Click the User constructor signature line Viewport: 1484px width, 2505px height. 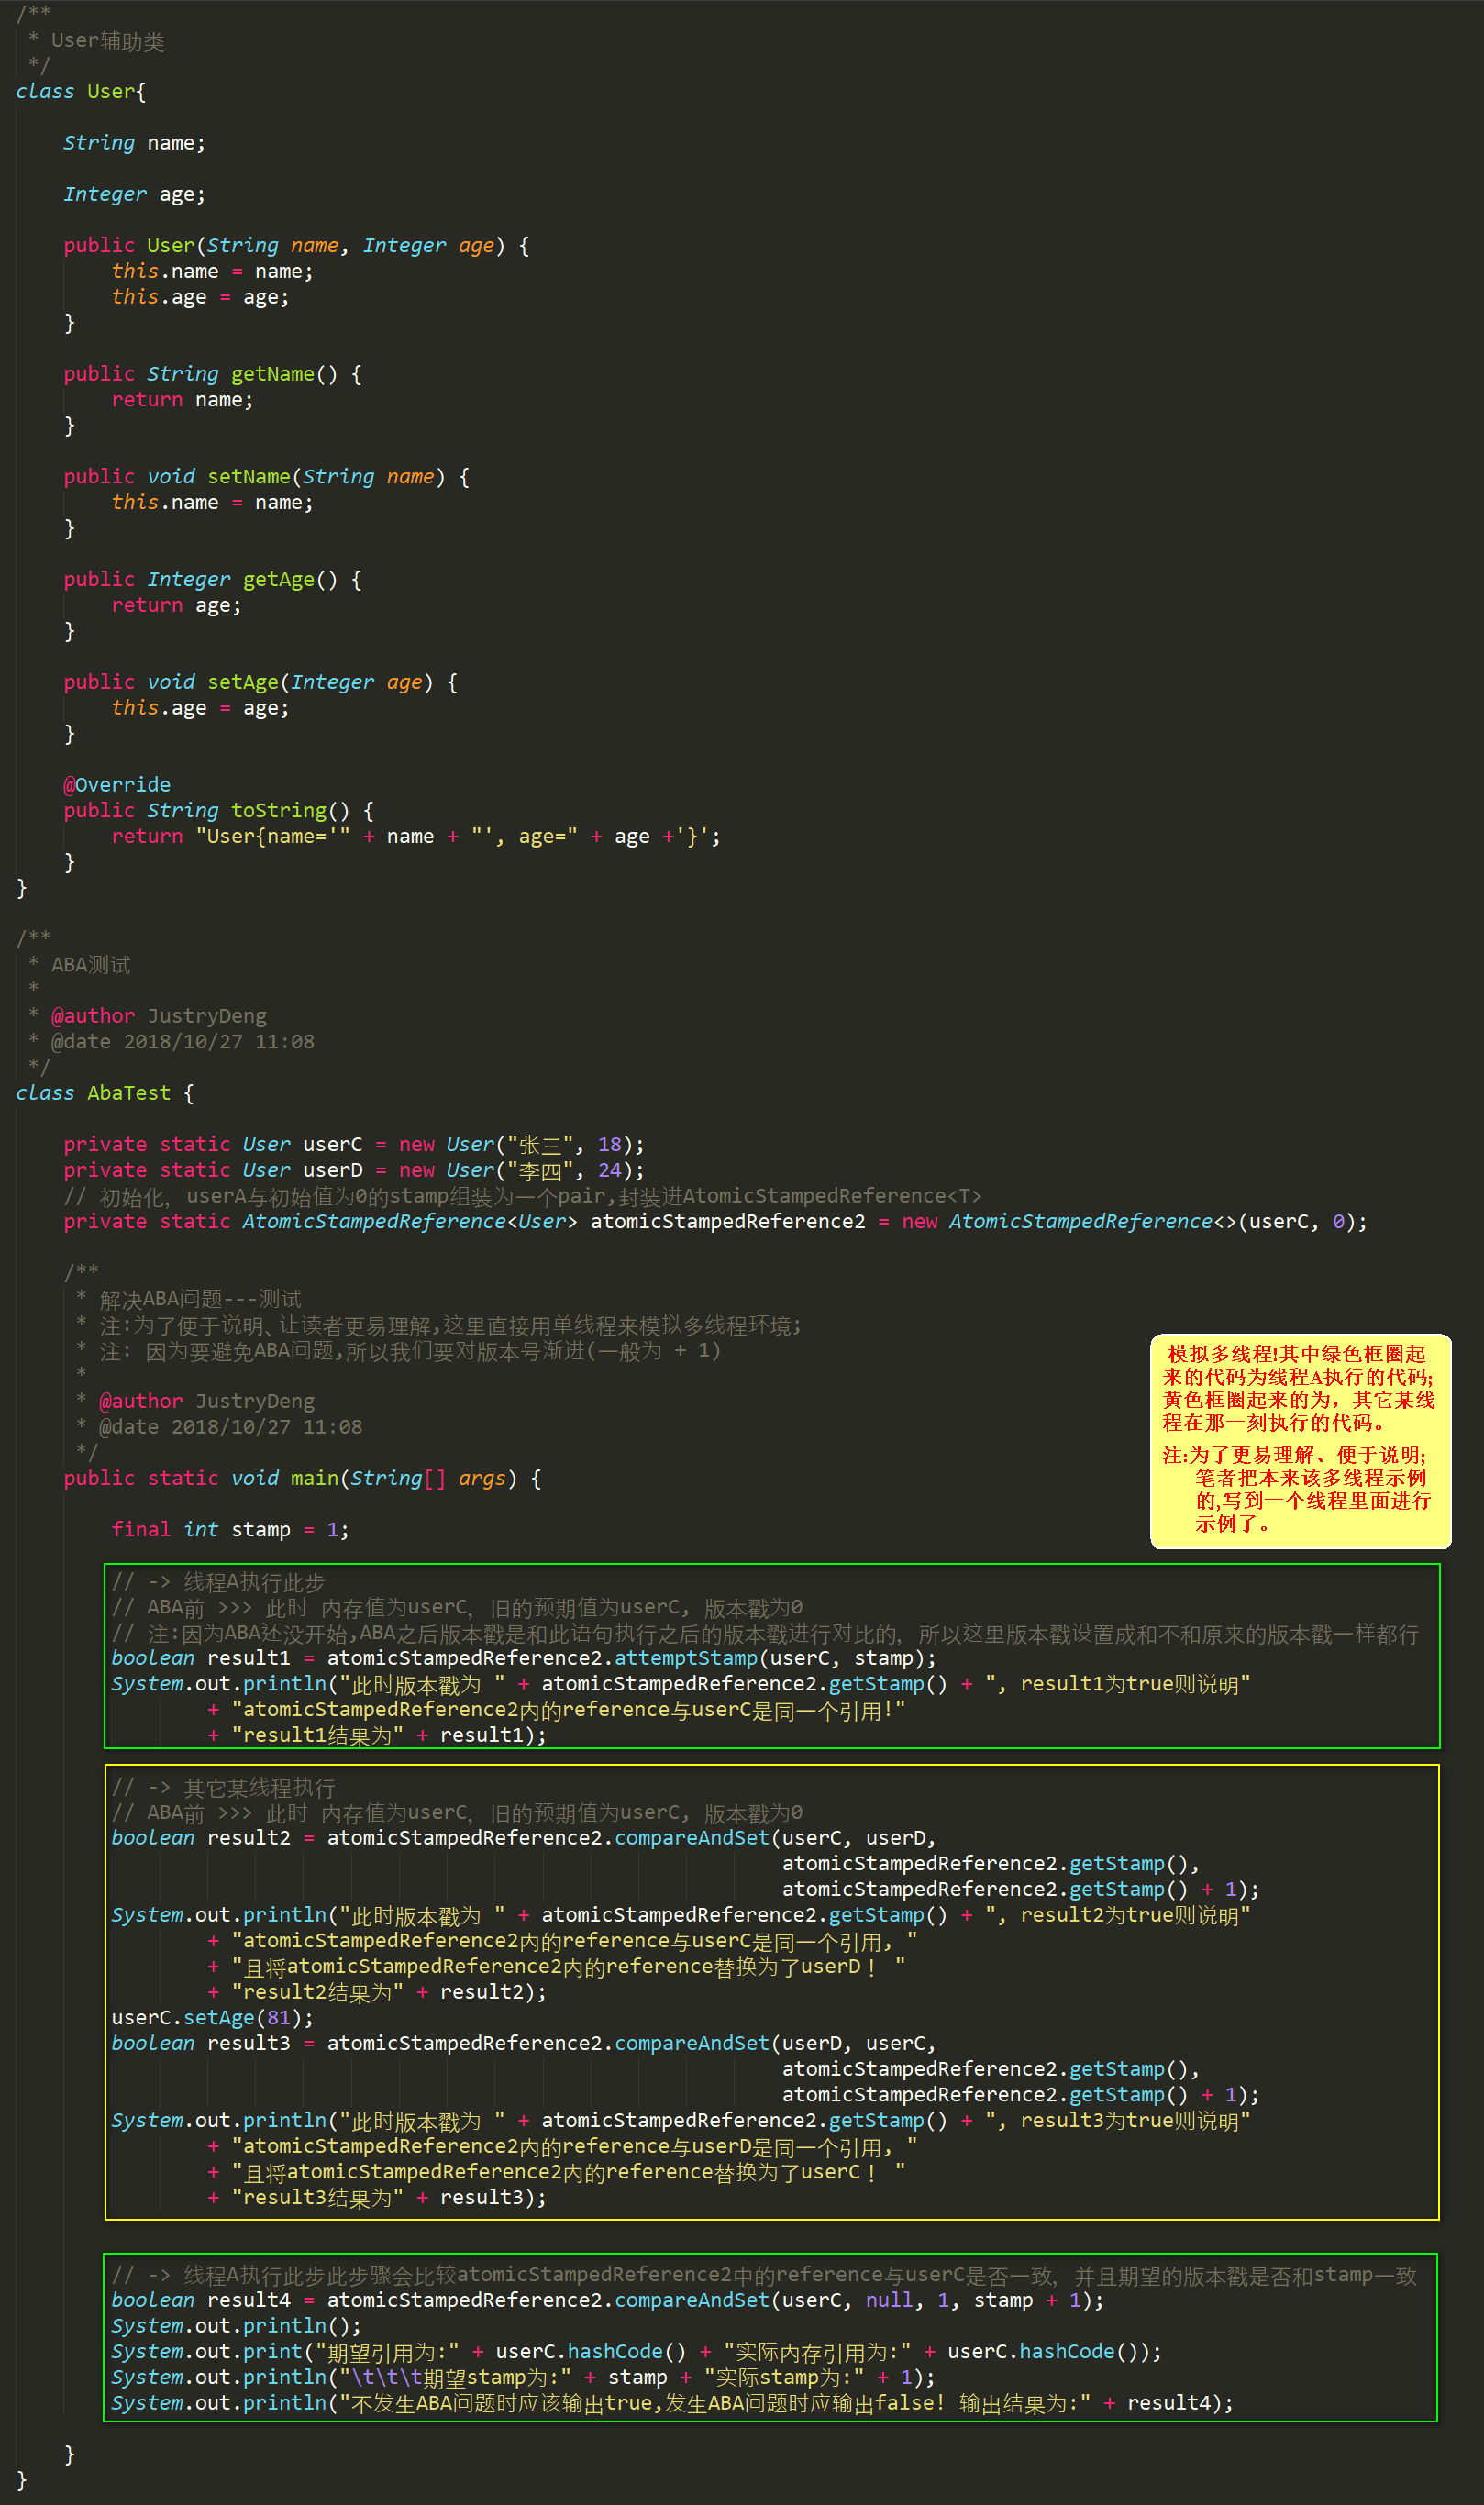tap(296, 246)
